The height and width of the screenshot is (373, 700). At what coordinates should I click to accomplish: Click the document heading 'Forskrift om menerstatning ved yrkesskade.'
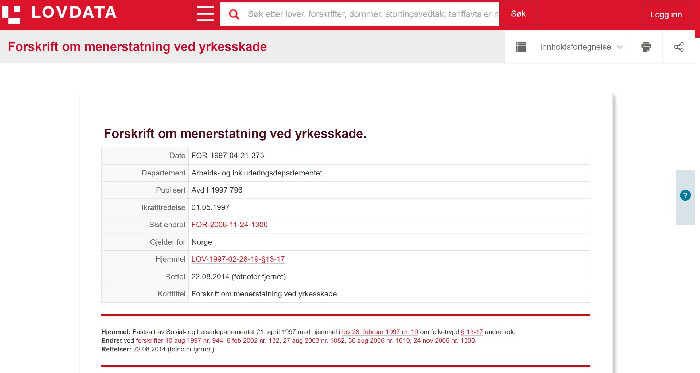tap(235, 134)
